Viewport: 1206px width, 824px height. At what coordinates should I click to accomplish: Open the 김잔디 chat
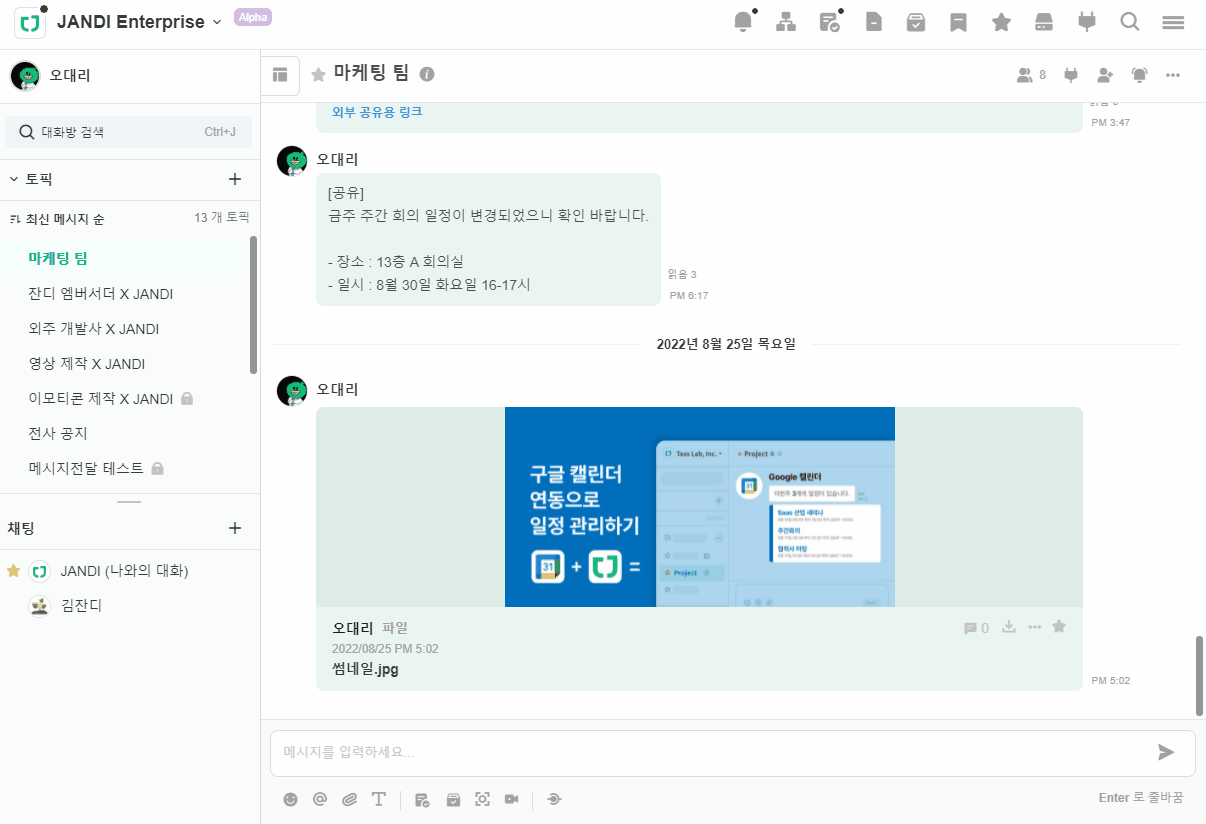(81, 605)
